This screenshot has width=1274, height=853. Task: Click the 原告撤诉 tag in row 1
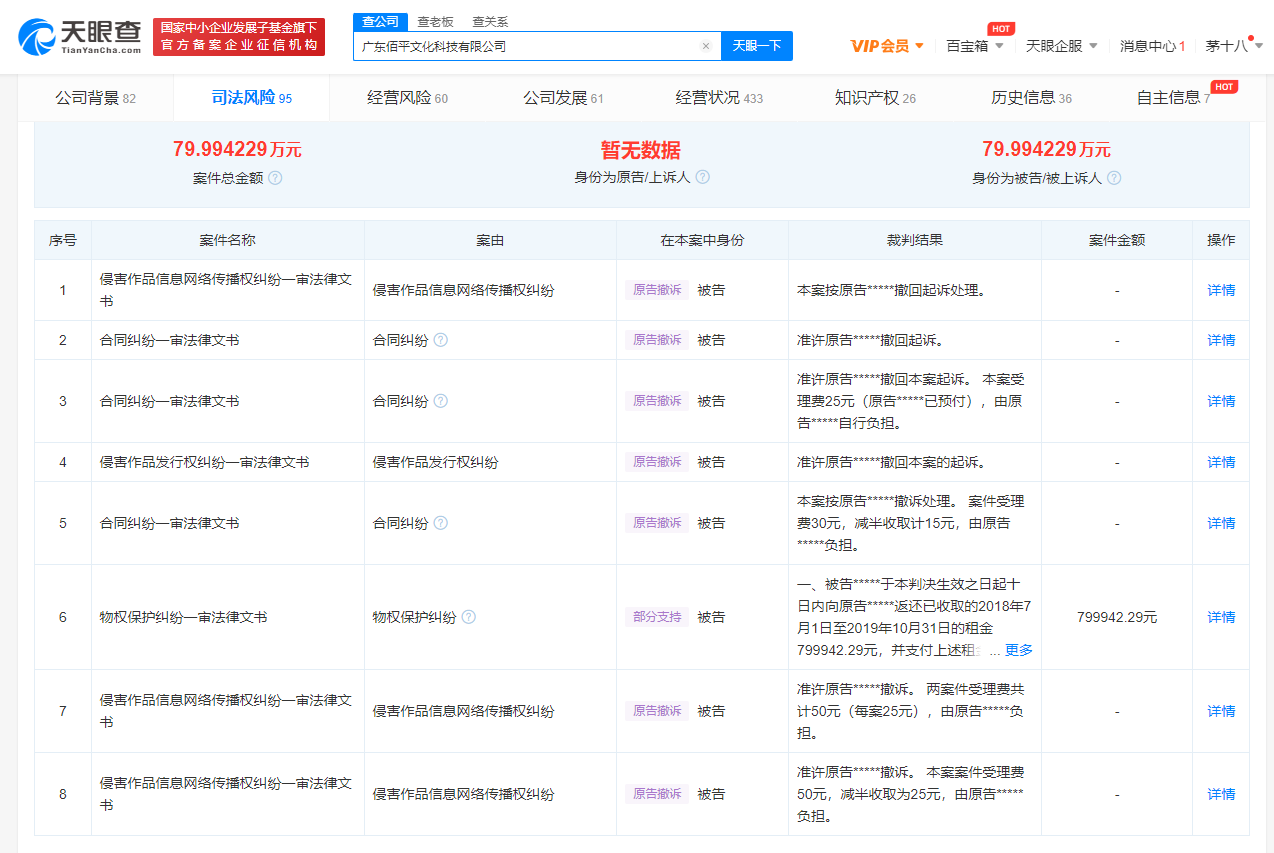coord(657,290)
